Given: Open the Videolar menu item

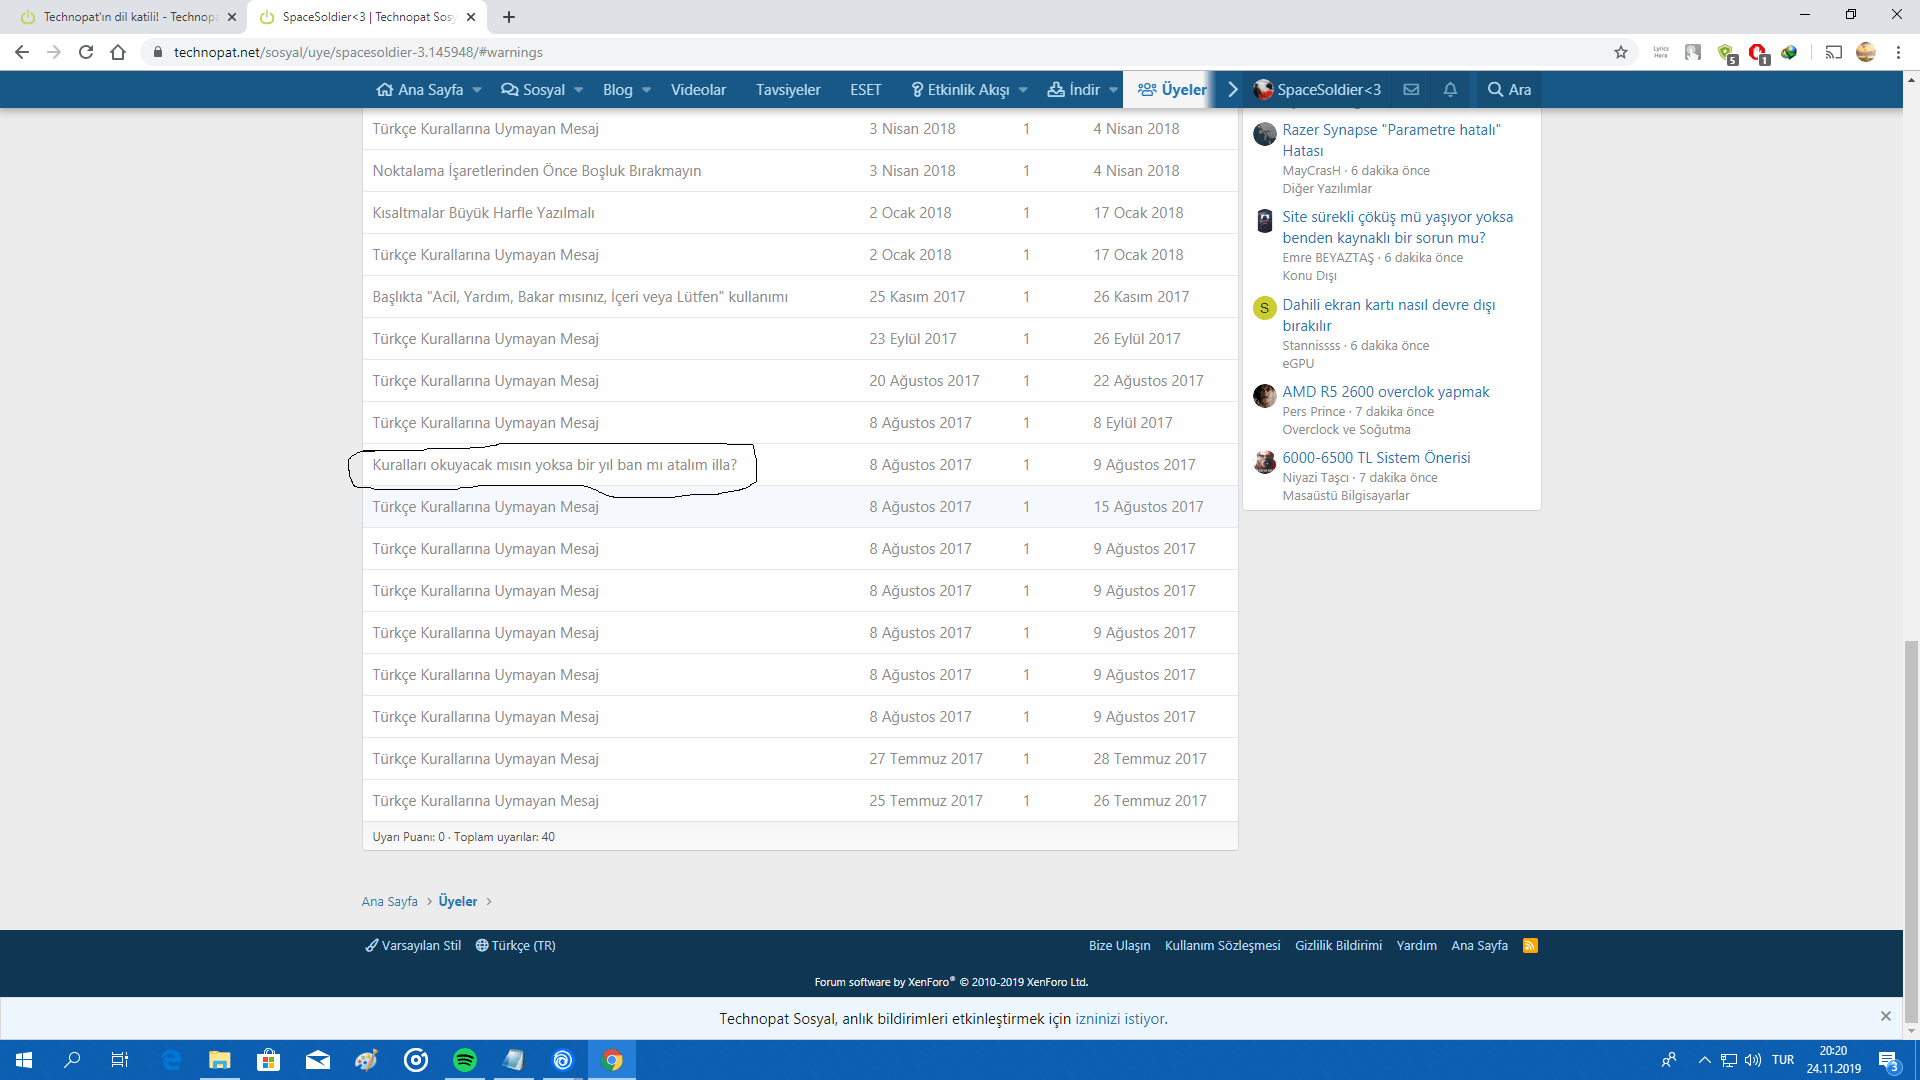Looking at the screenshot, I should click(698, 90).
